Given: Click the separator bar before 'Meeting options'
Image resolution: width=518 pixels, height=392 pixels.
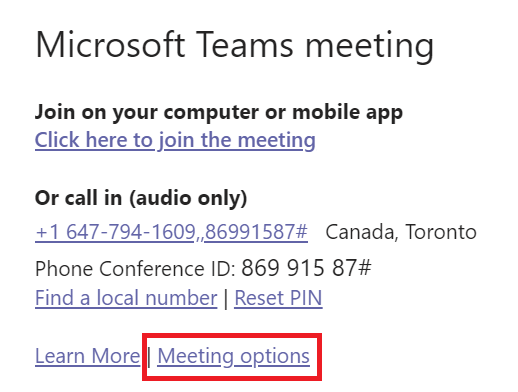Looking at the screenshot, I should (x=149, y=357).
